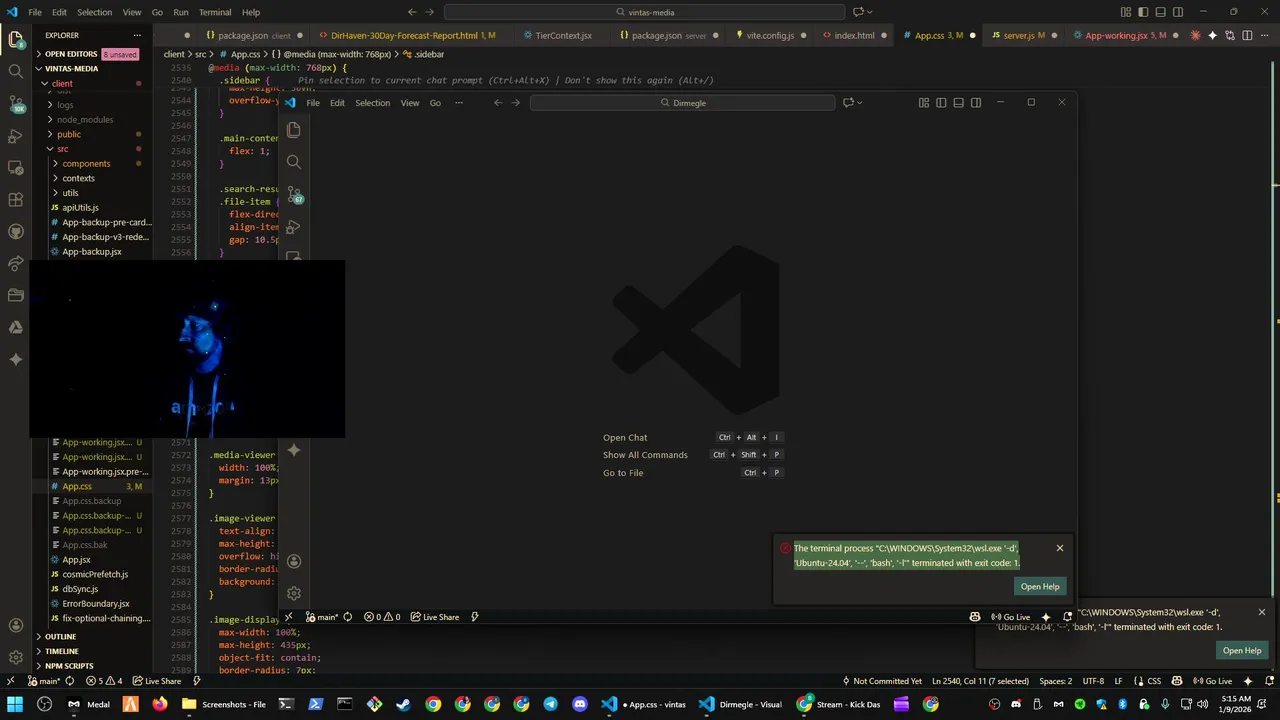This screenshot has height=720, width=1280.
Task: Click Go Forward arrow in Dirmegle title bar
Action: (516, 102)
